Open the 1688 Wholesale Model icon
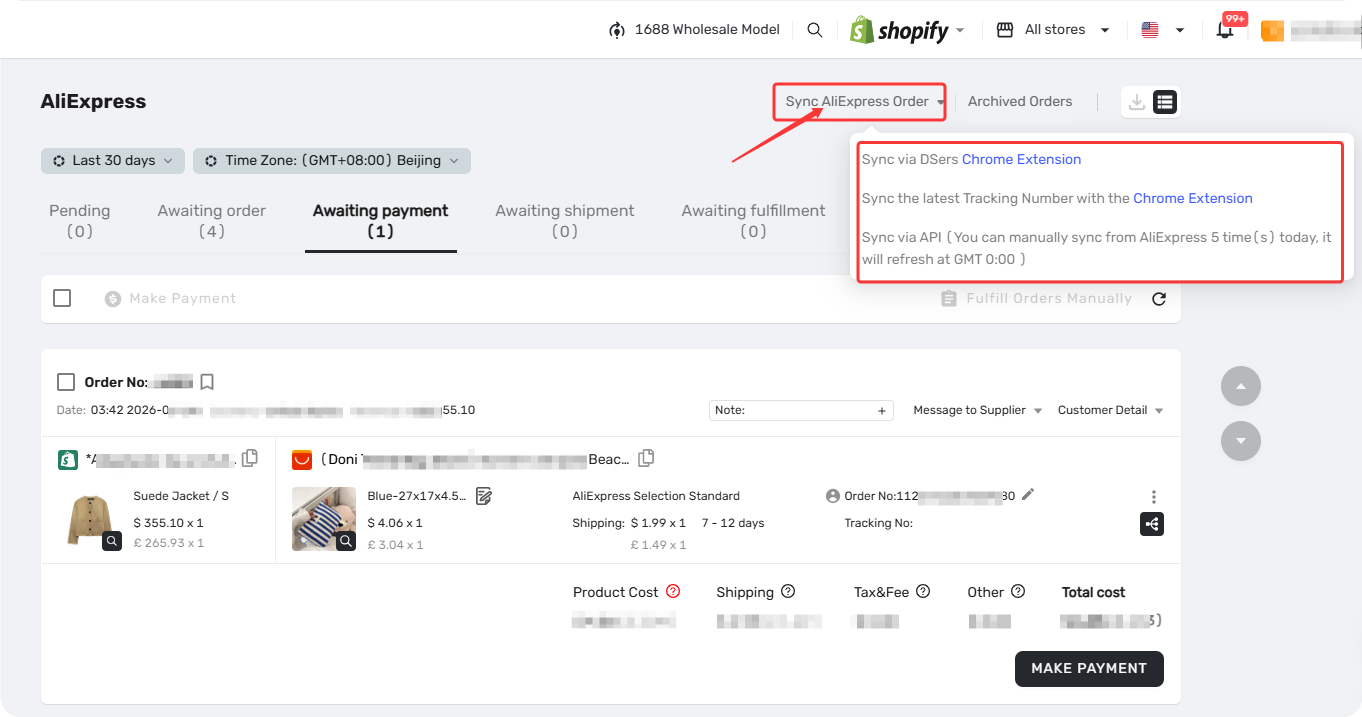 click(617, 30)
